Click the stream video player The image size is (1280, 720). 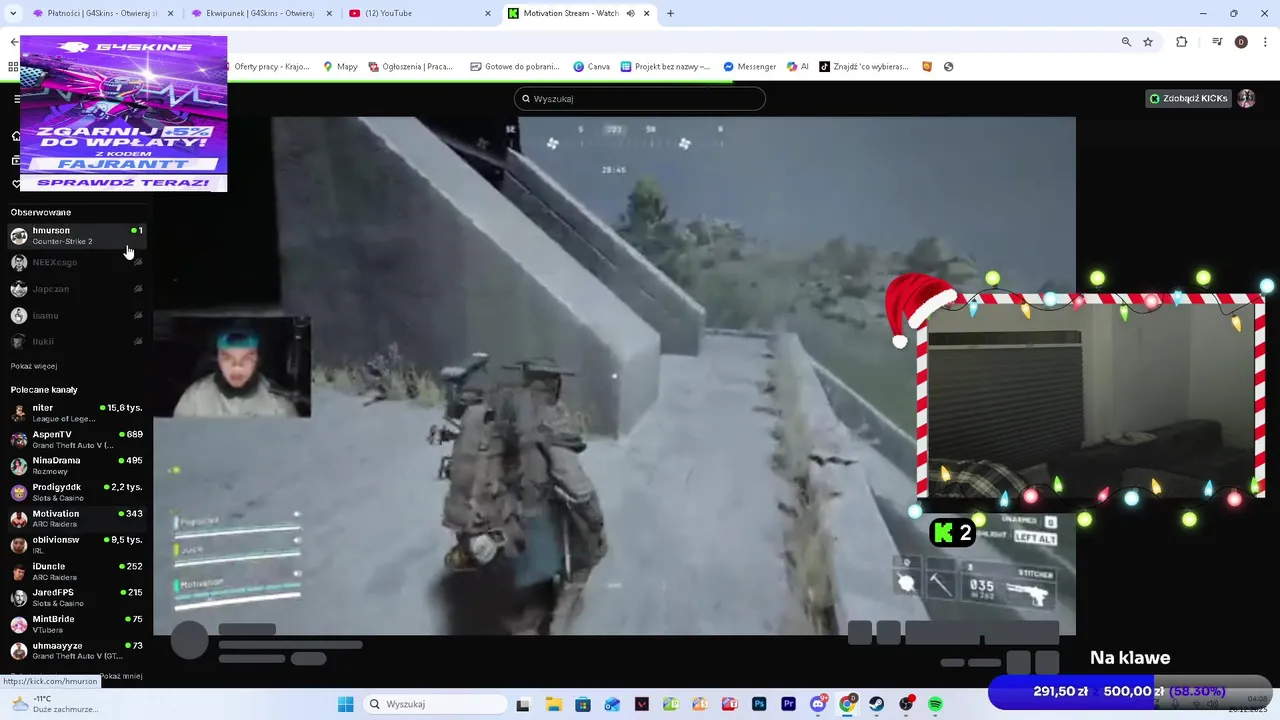click(x=614, y=375)
